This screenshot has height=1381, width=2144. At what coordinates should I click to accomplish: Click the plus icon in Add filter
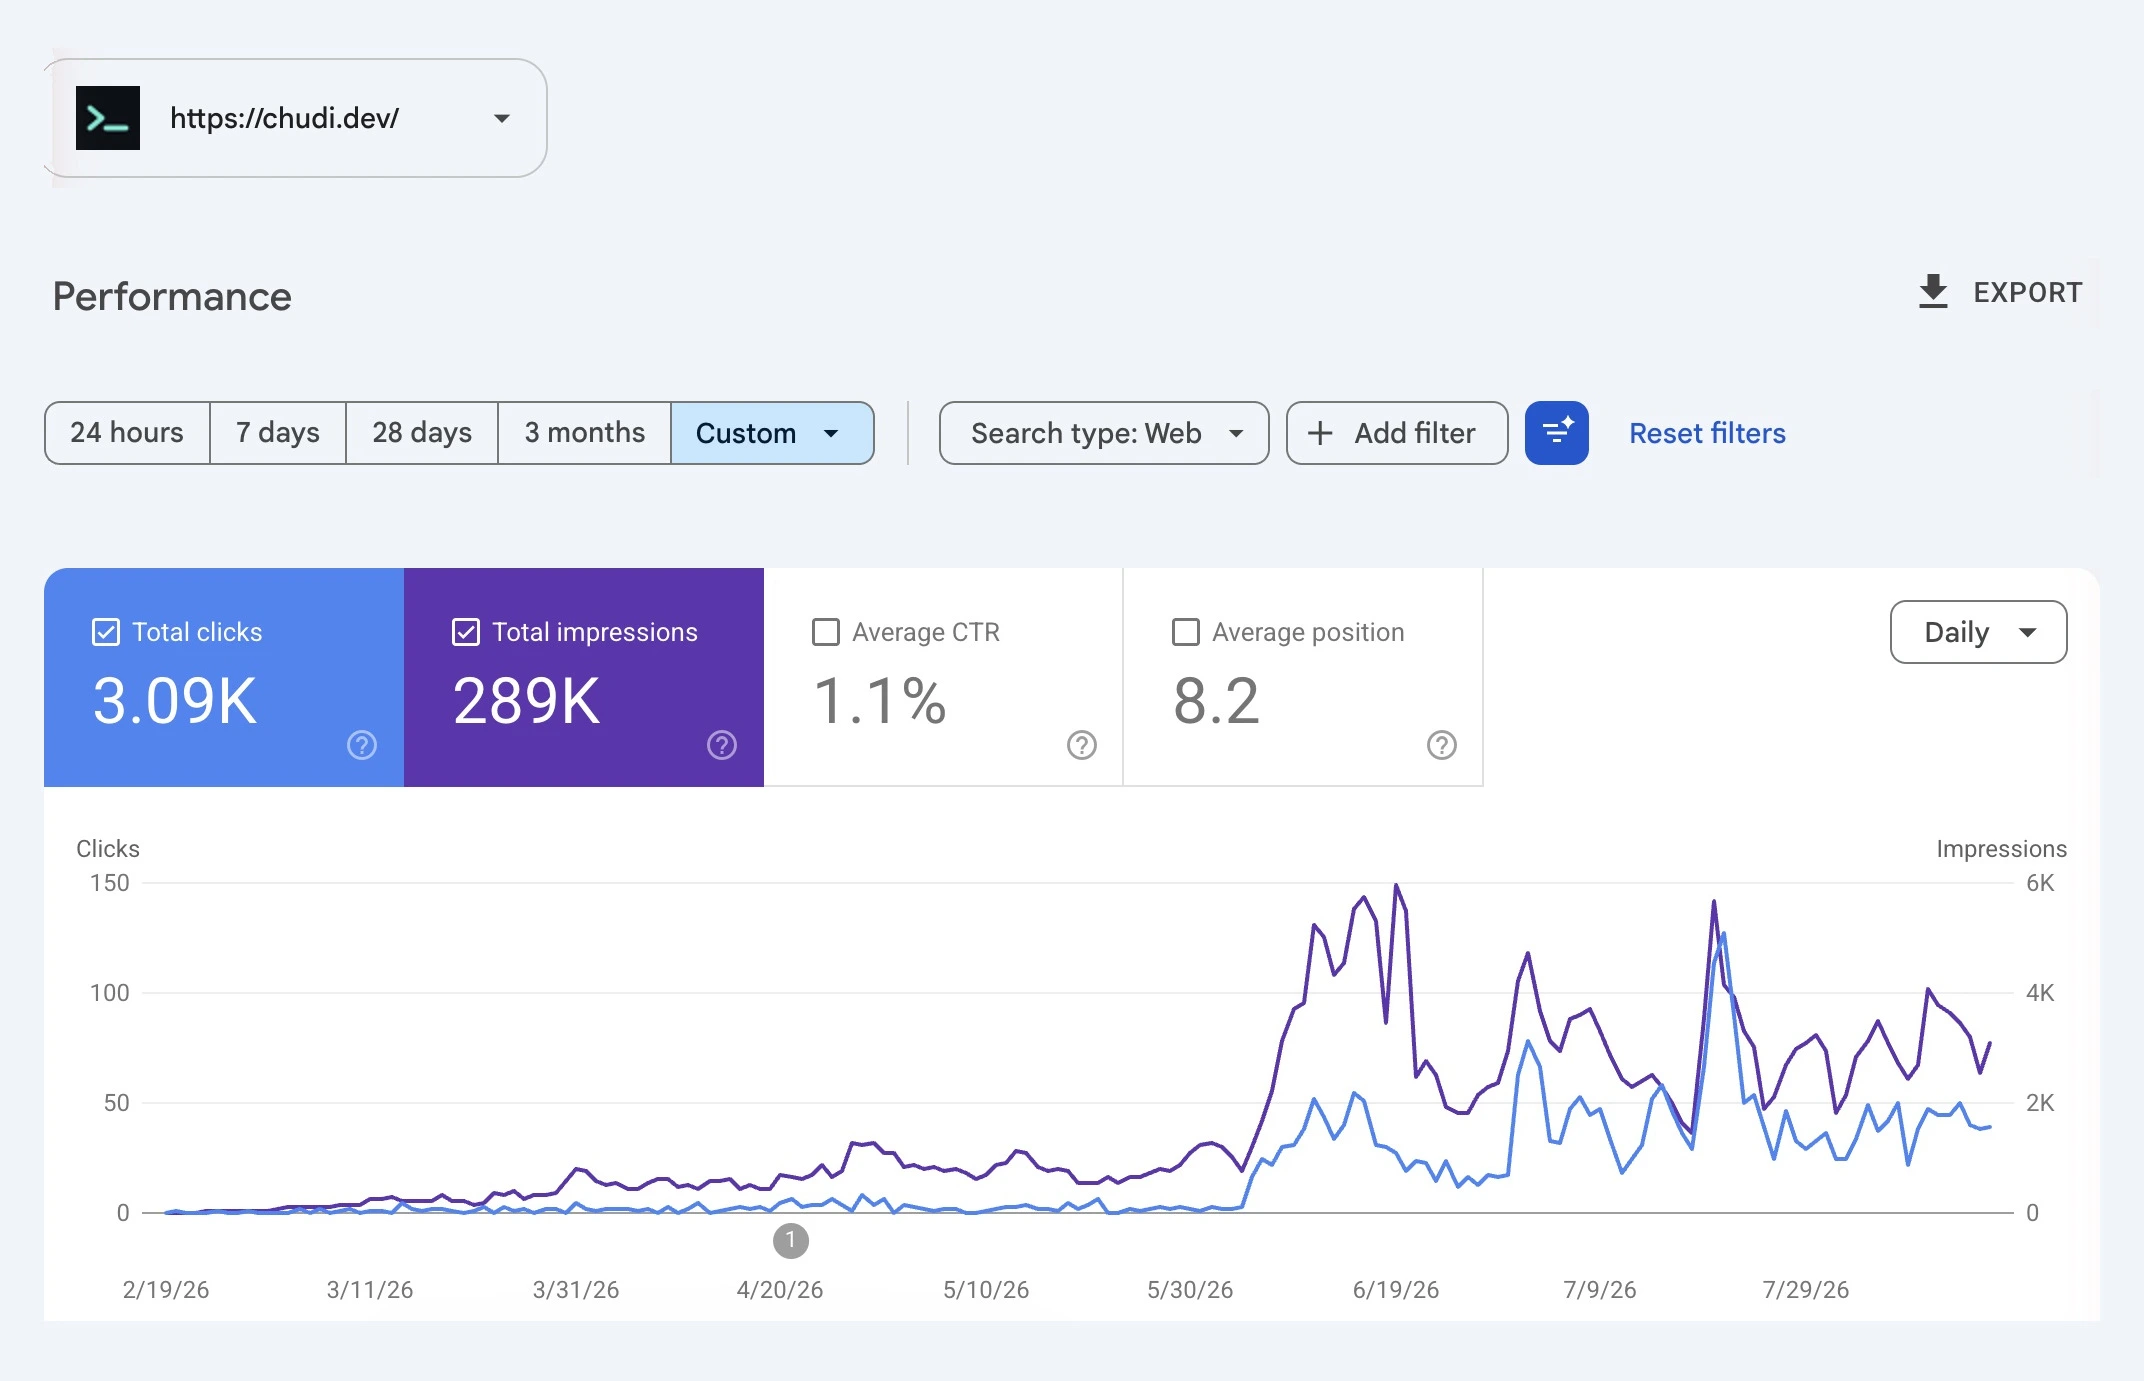click(x=1320, y=433)
